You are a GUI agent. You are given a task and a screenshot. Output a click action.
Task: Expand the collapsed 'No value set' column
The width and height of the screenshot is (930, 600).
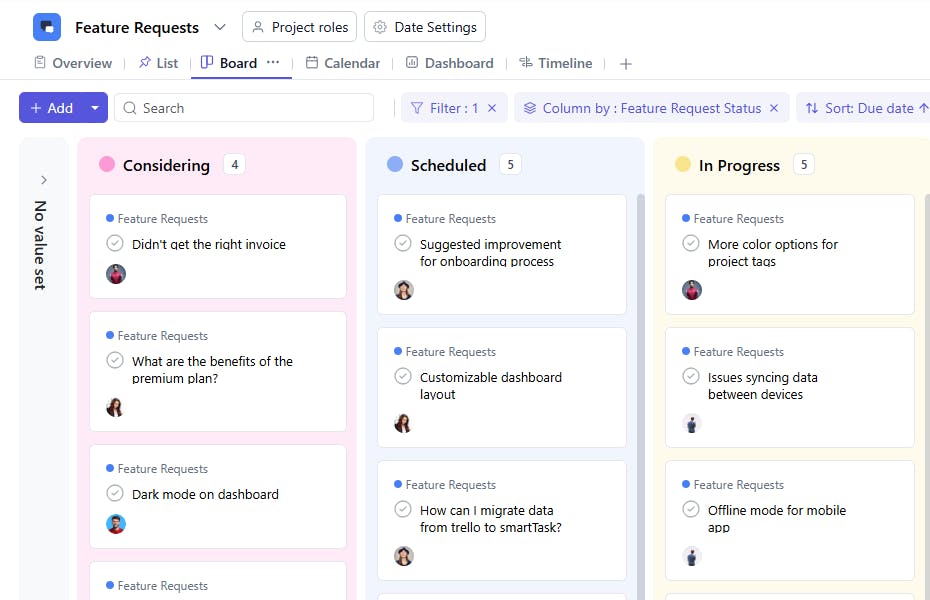[43, 180]
